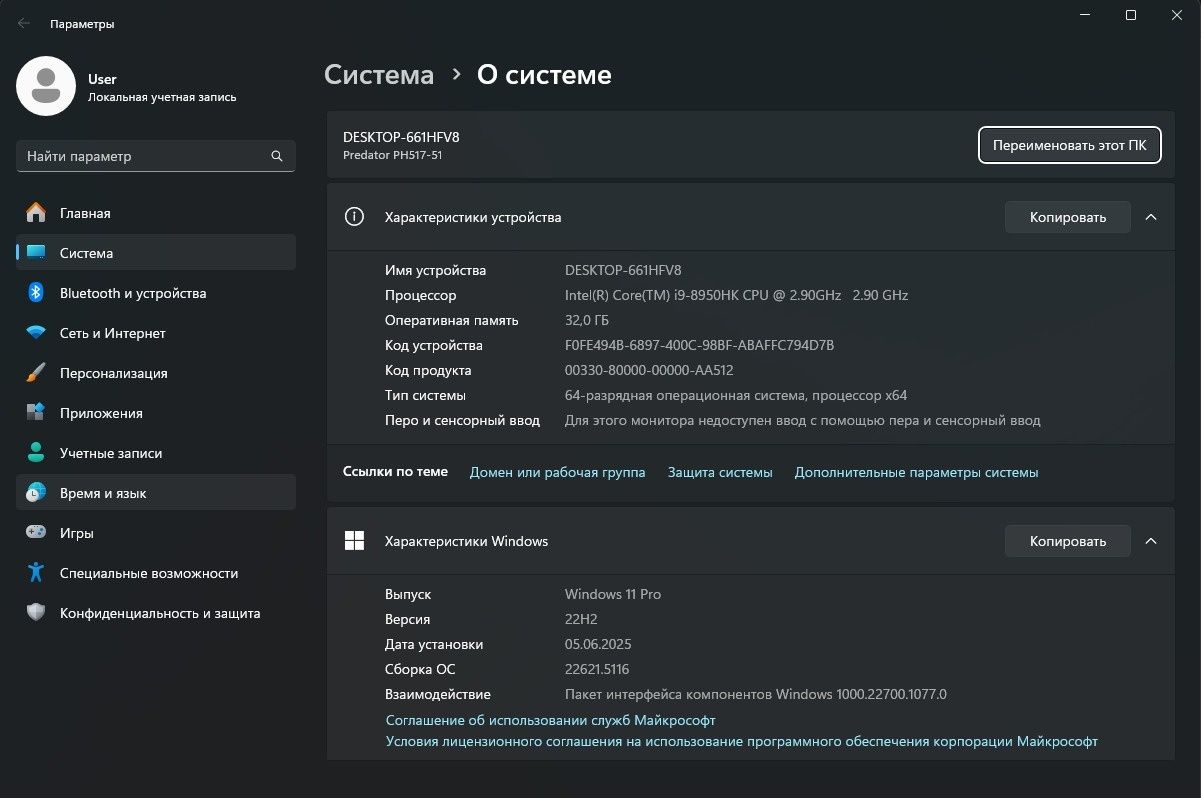The width and height of the screenshot is (1201, 798).
Task: Click the OS build 22621.5116 value
Action: pyautogui.click(x=597, y=669)
